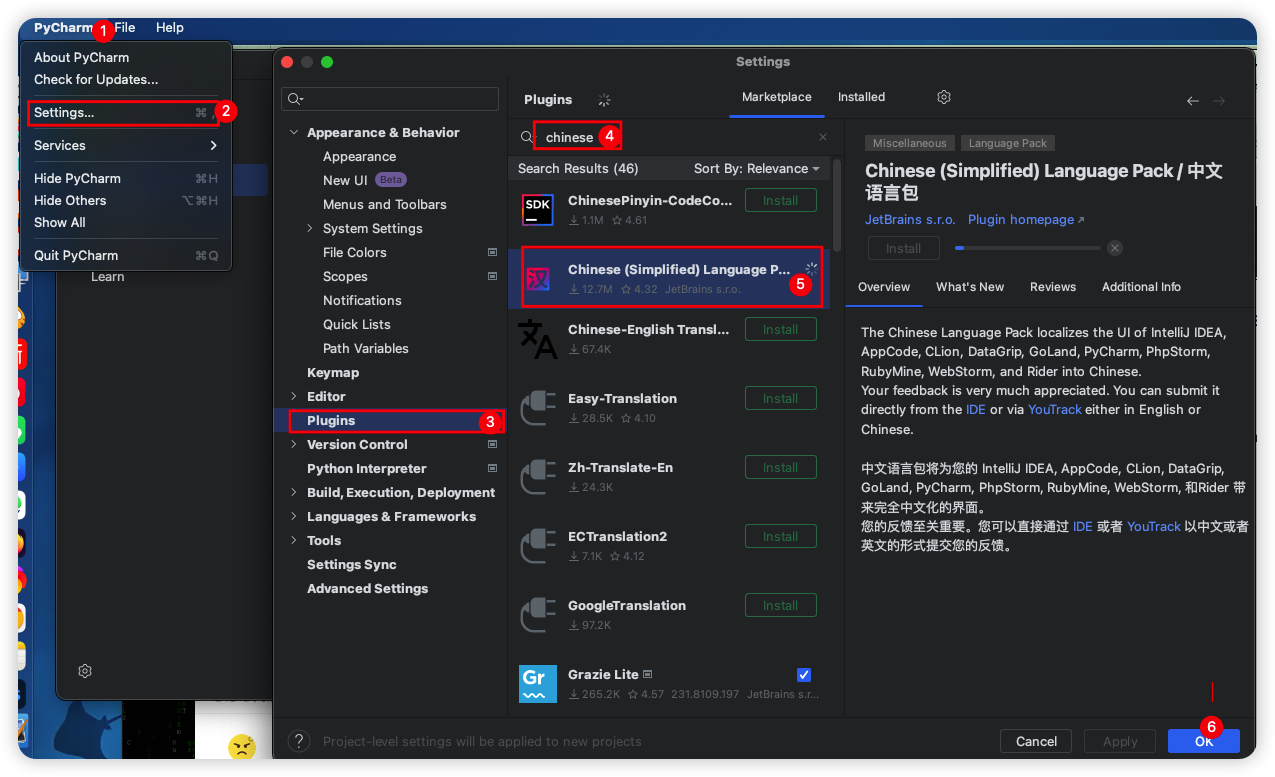Screen dimensions: 1275x777
Task: Uncheck the Grazie Lite enabled checkbox
Action: 804,675
